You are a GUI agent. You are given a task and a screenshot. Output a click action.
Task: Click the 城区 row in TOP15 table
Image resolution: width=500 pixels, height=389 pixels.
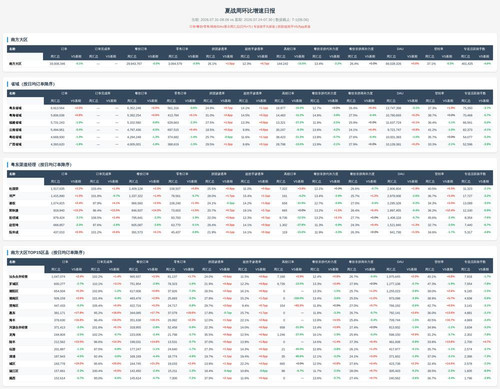coord(250,364)
